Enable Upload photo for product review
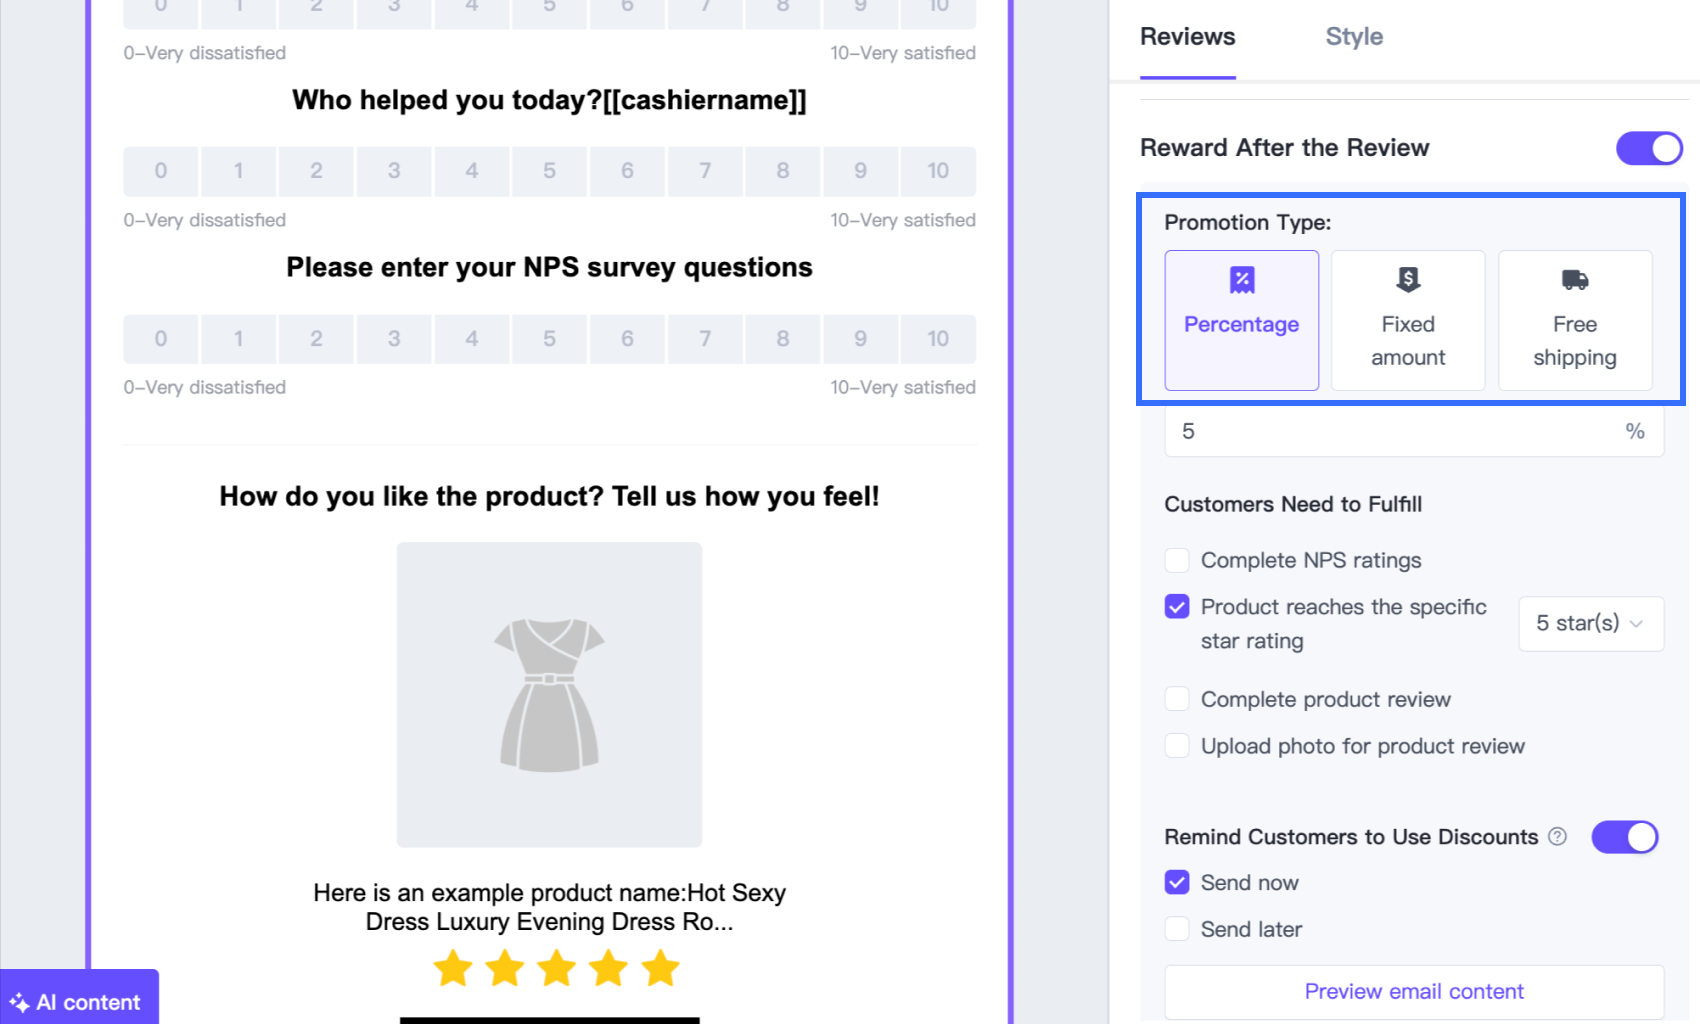Image resolution: width=1700 pixels, height=1024 pixels. coord(1177,746)
